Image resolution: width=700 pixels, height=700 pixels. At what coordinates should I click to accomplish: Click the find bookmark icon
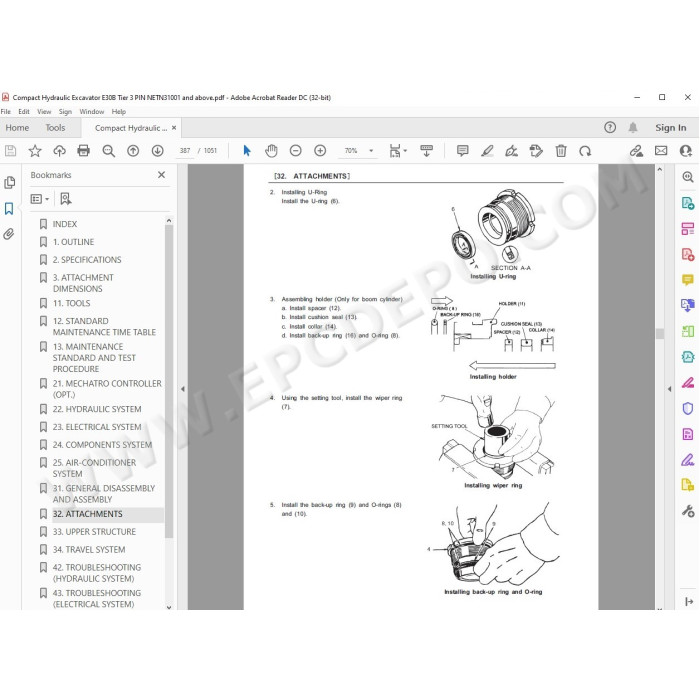point(66,199)
